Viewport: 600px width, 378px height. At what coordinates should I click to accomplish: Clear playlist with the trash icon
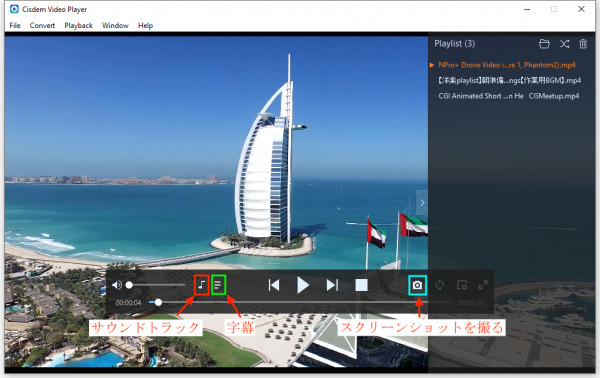point(583,44)
